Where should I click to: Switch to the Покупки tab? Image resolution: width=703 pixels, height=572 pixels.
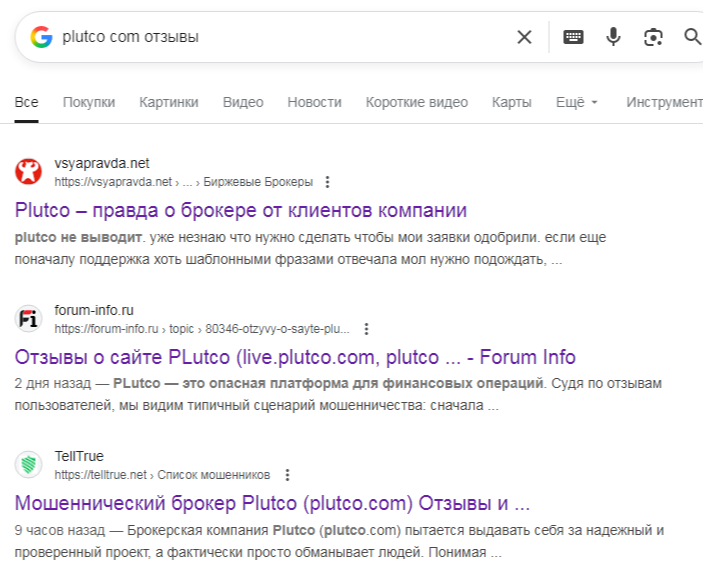89,102
